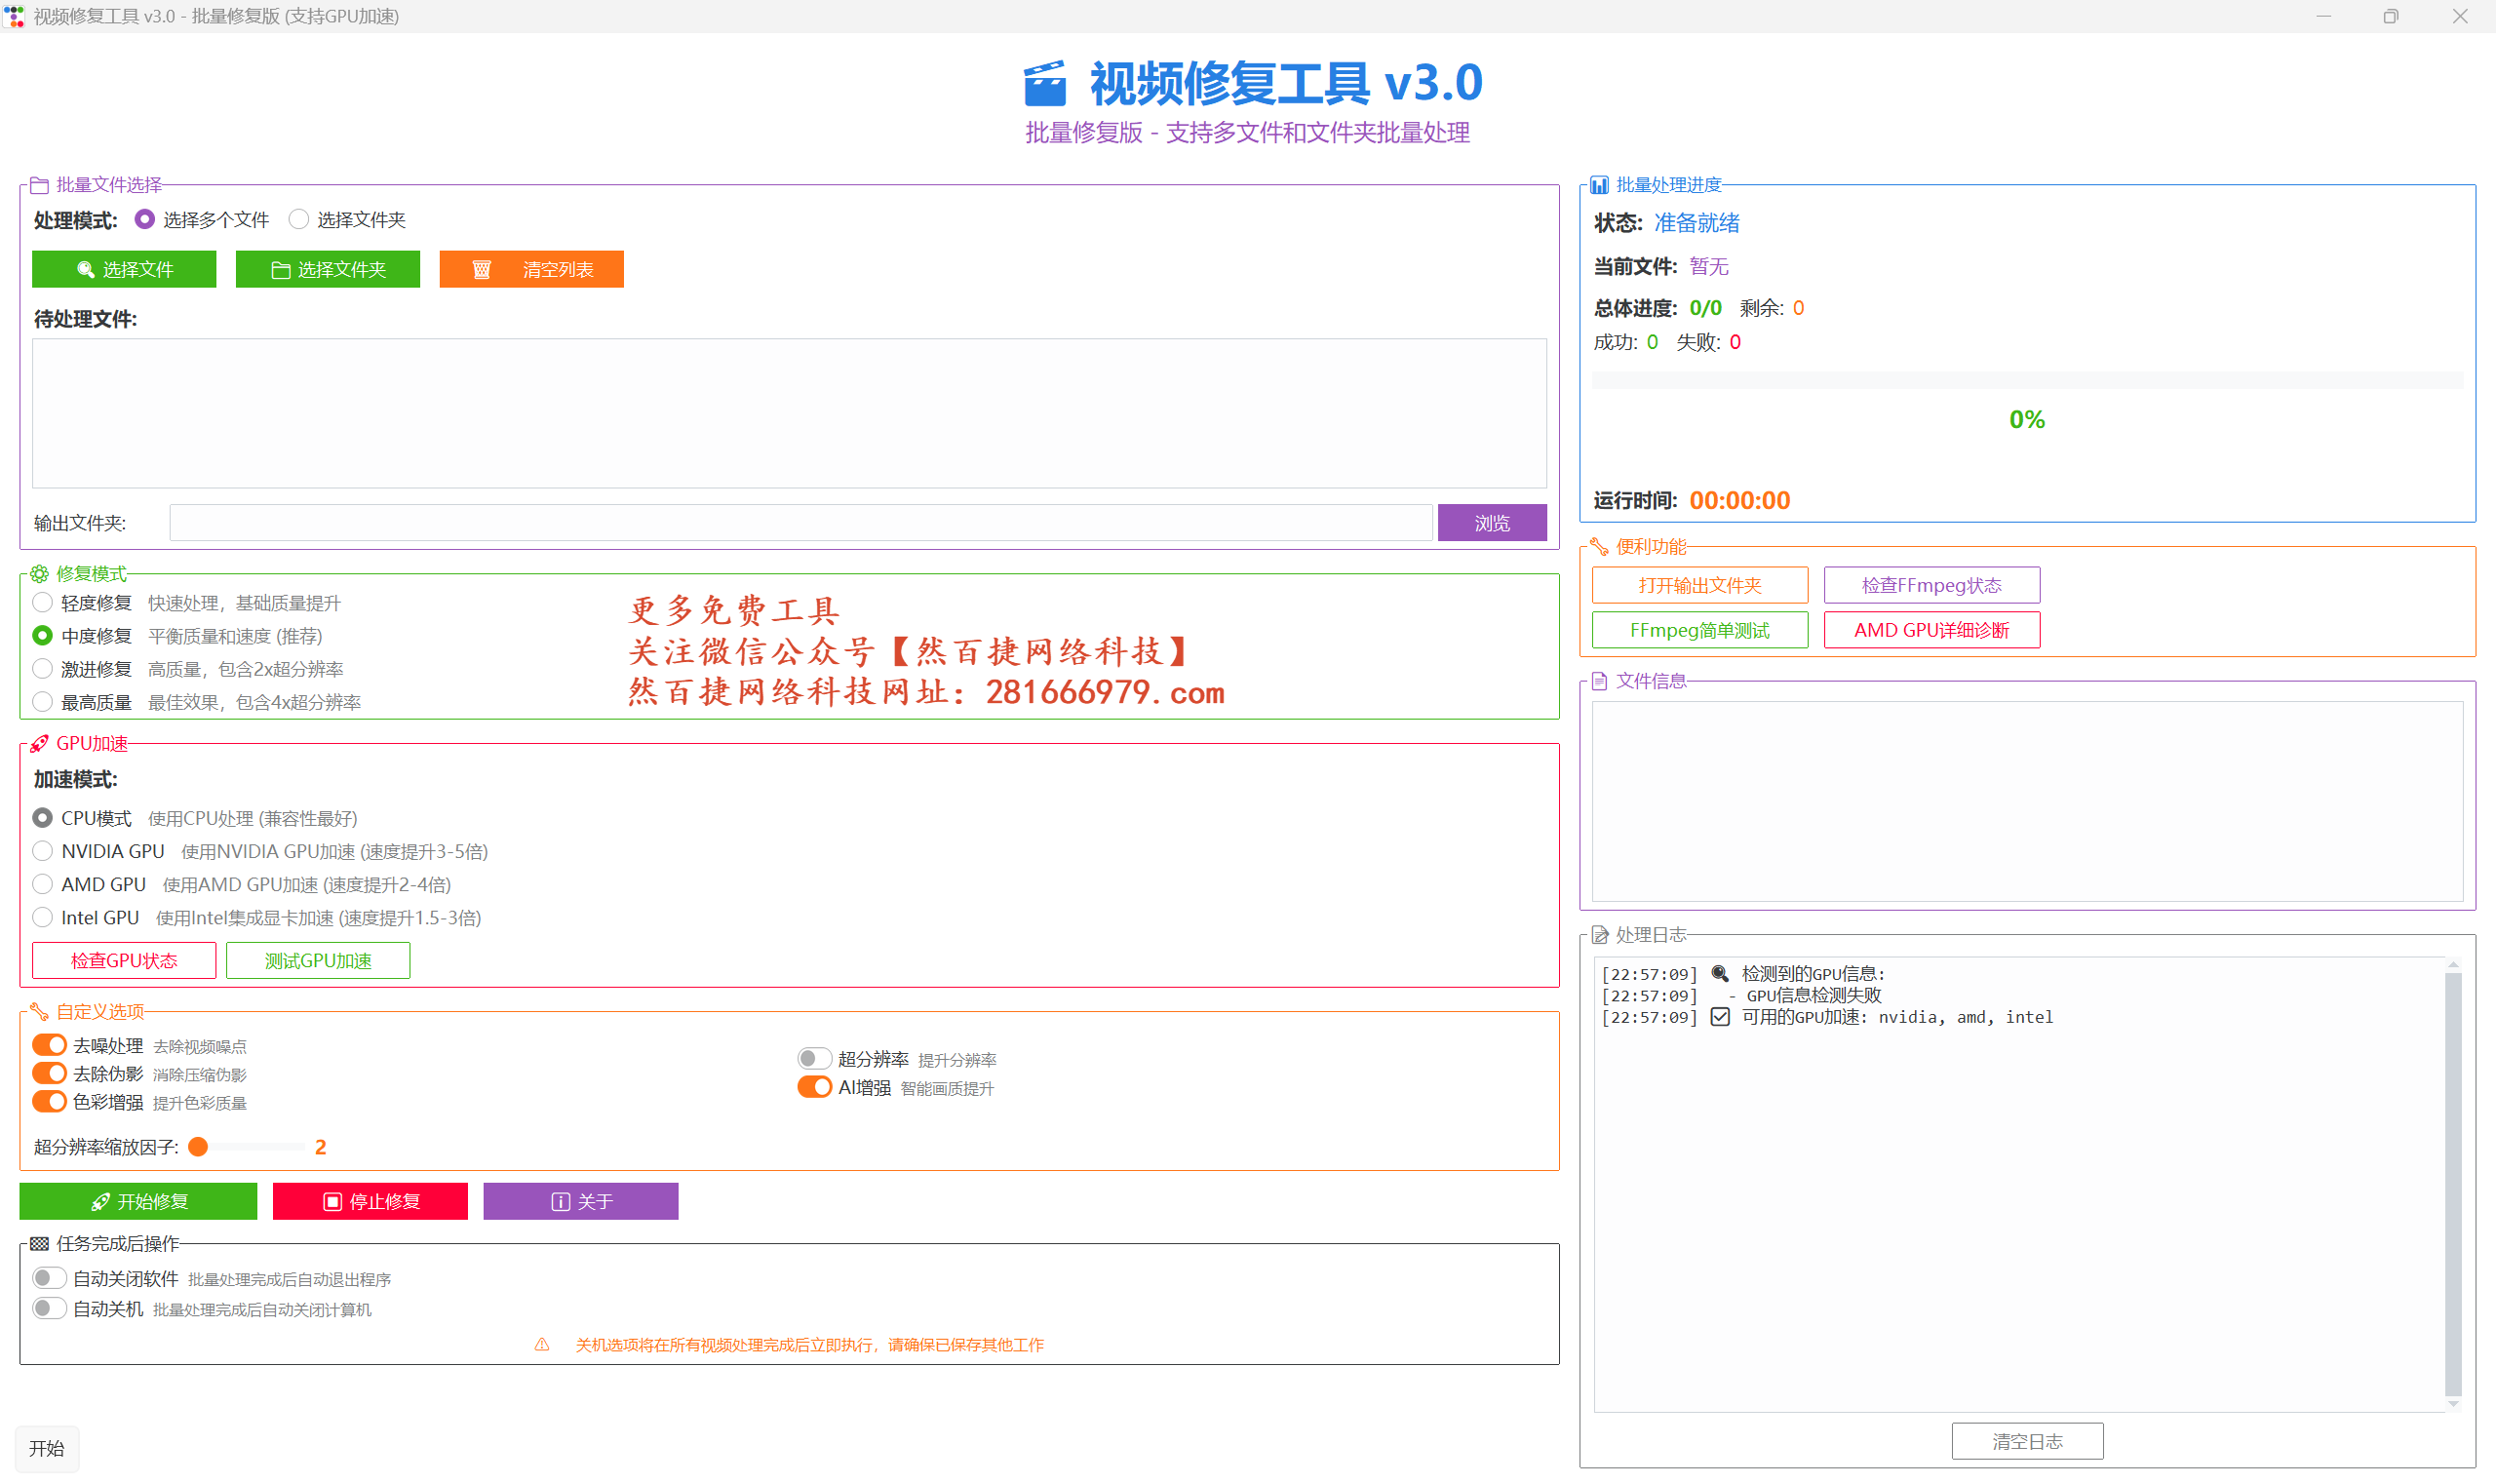The height and width of the screenshot is (1484, 2496).
Task: Click 检查GPU状态 button
Action: click(124, 961)
